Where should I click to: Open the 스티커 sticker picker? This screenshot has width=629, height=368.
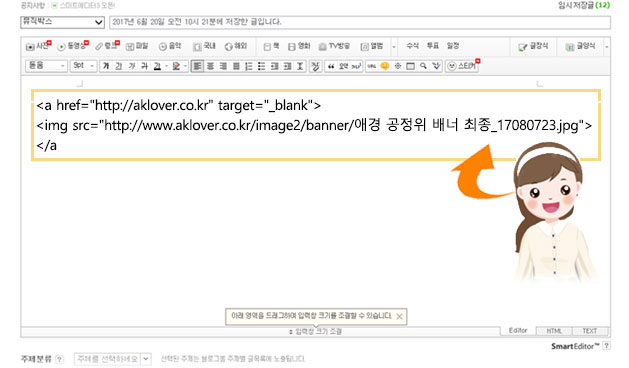click(462, 66)
